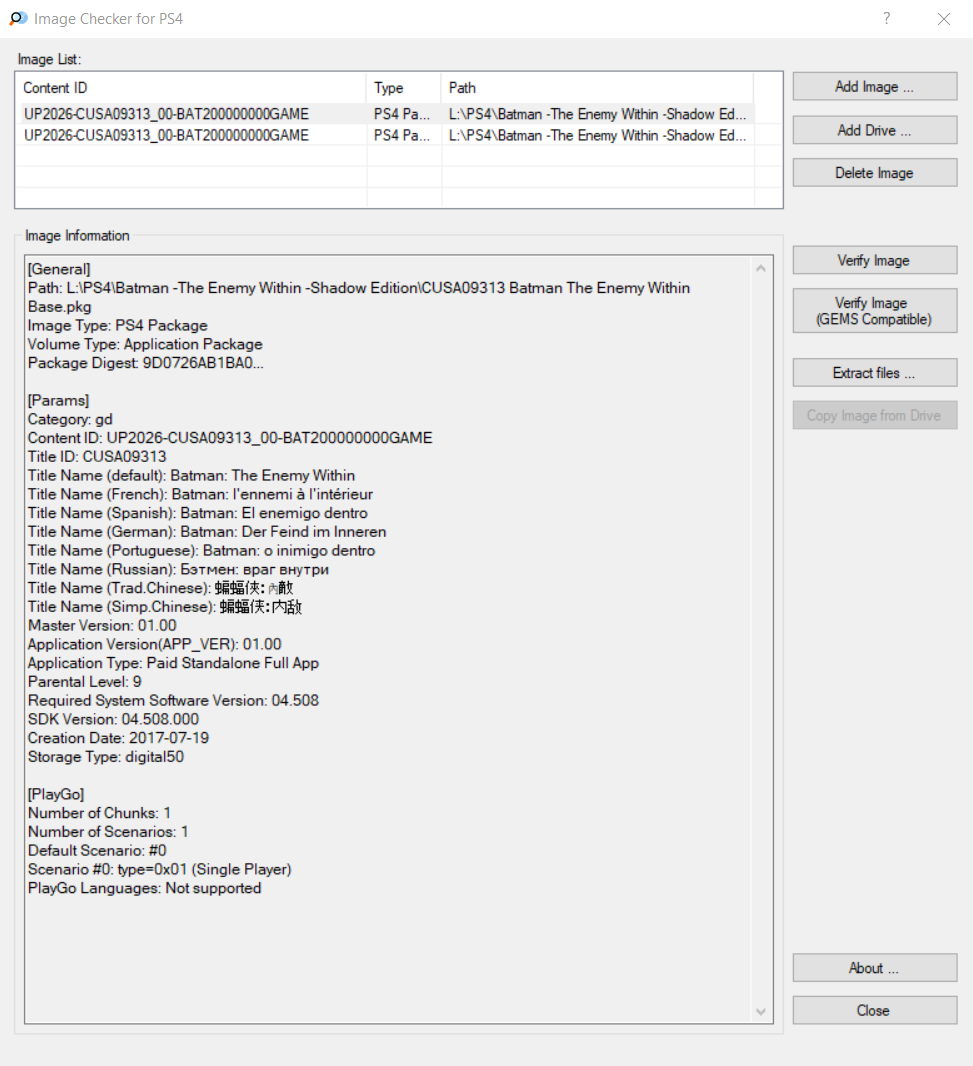The image size is (973, 1066).
Task: Click the Volume Type: Application Package line
Action: (145, 344)
